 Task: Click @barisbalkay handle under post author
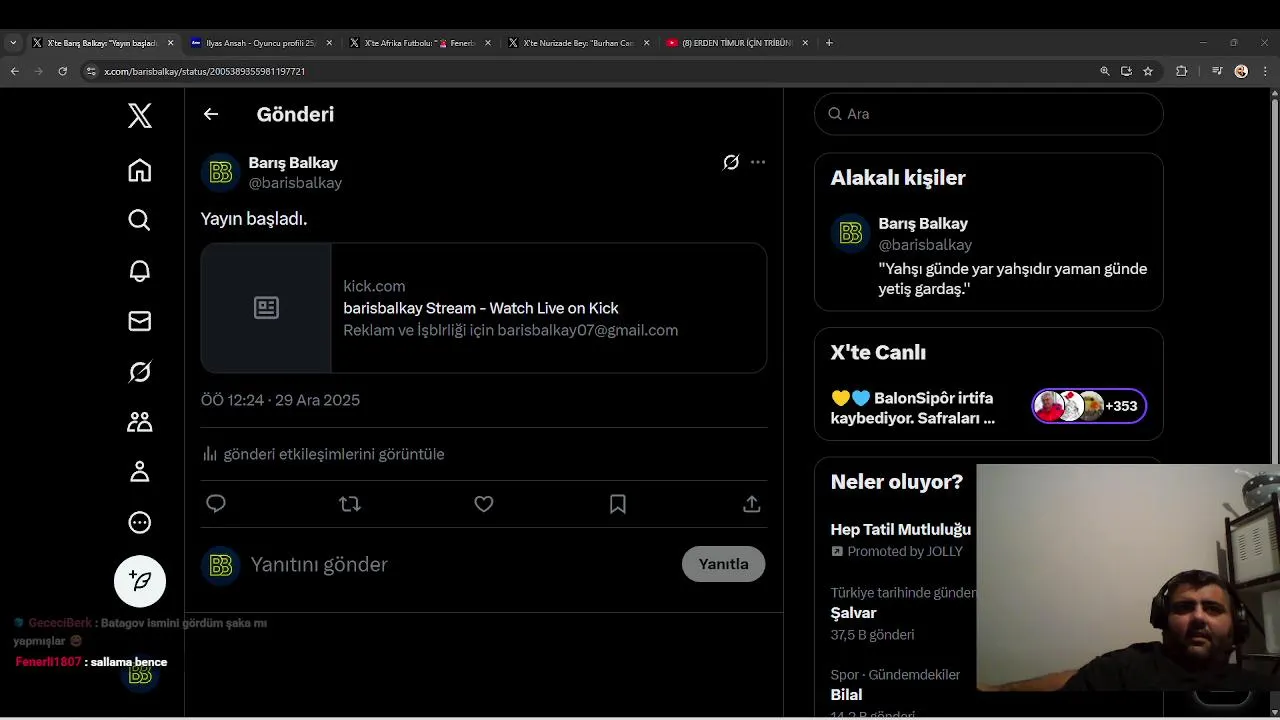tap(295, 183)
